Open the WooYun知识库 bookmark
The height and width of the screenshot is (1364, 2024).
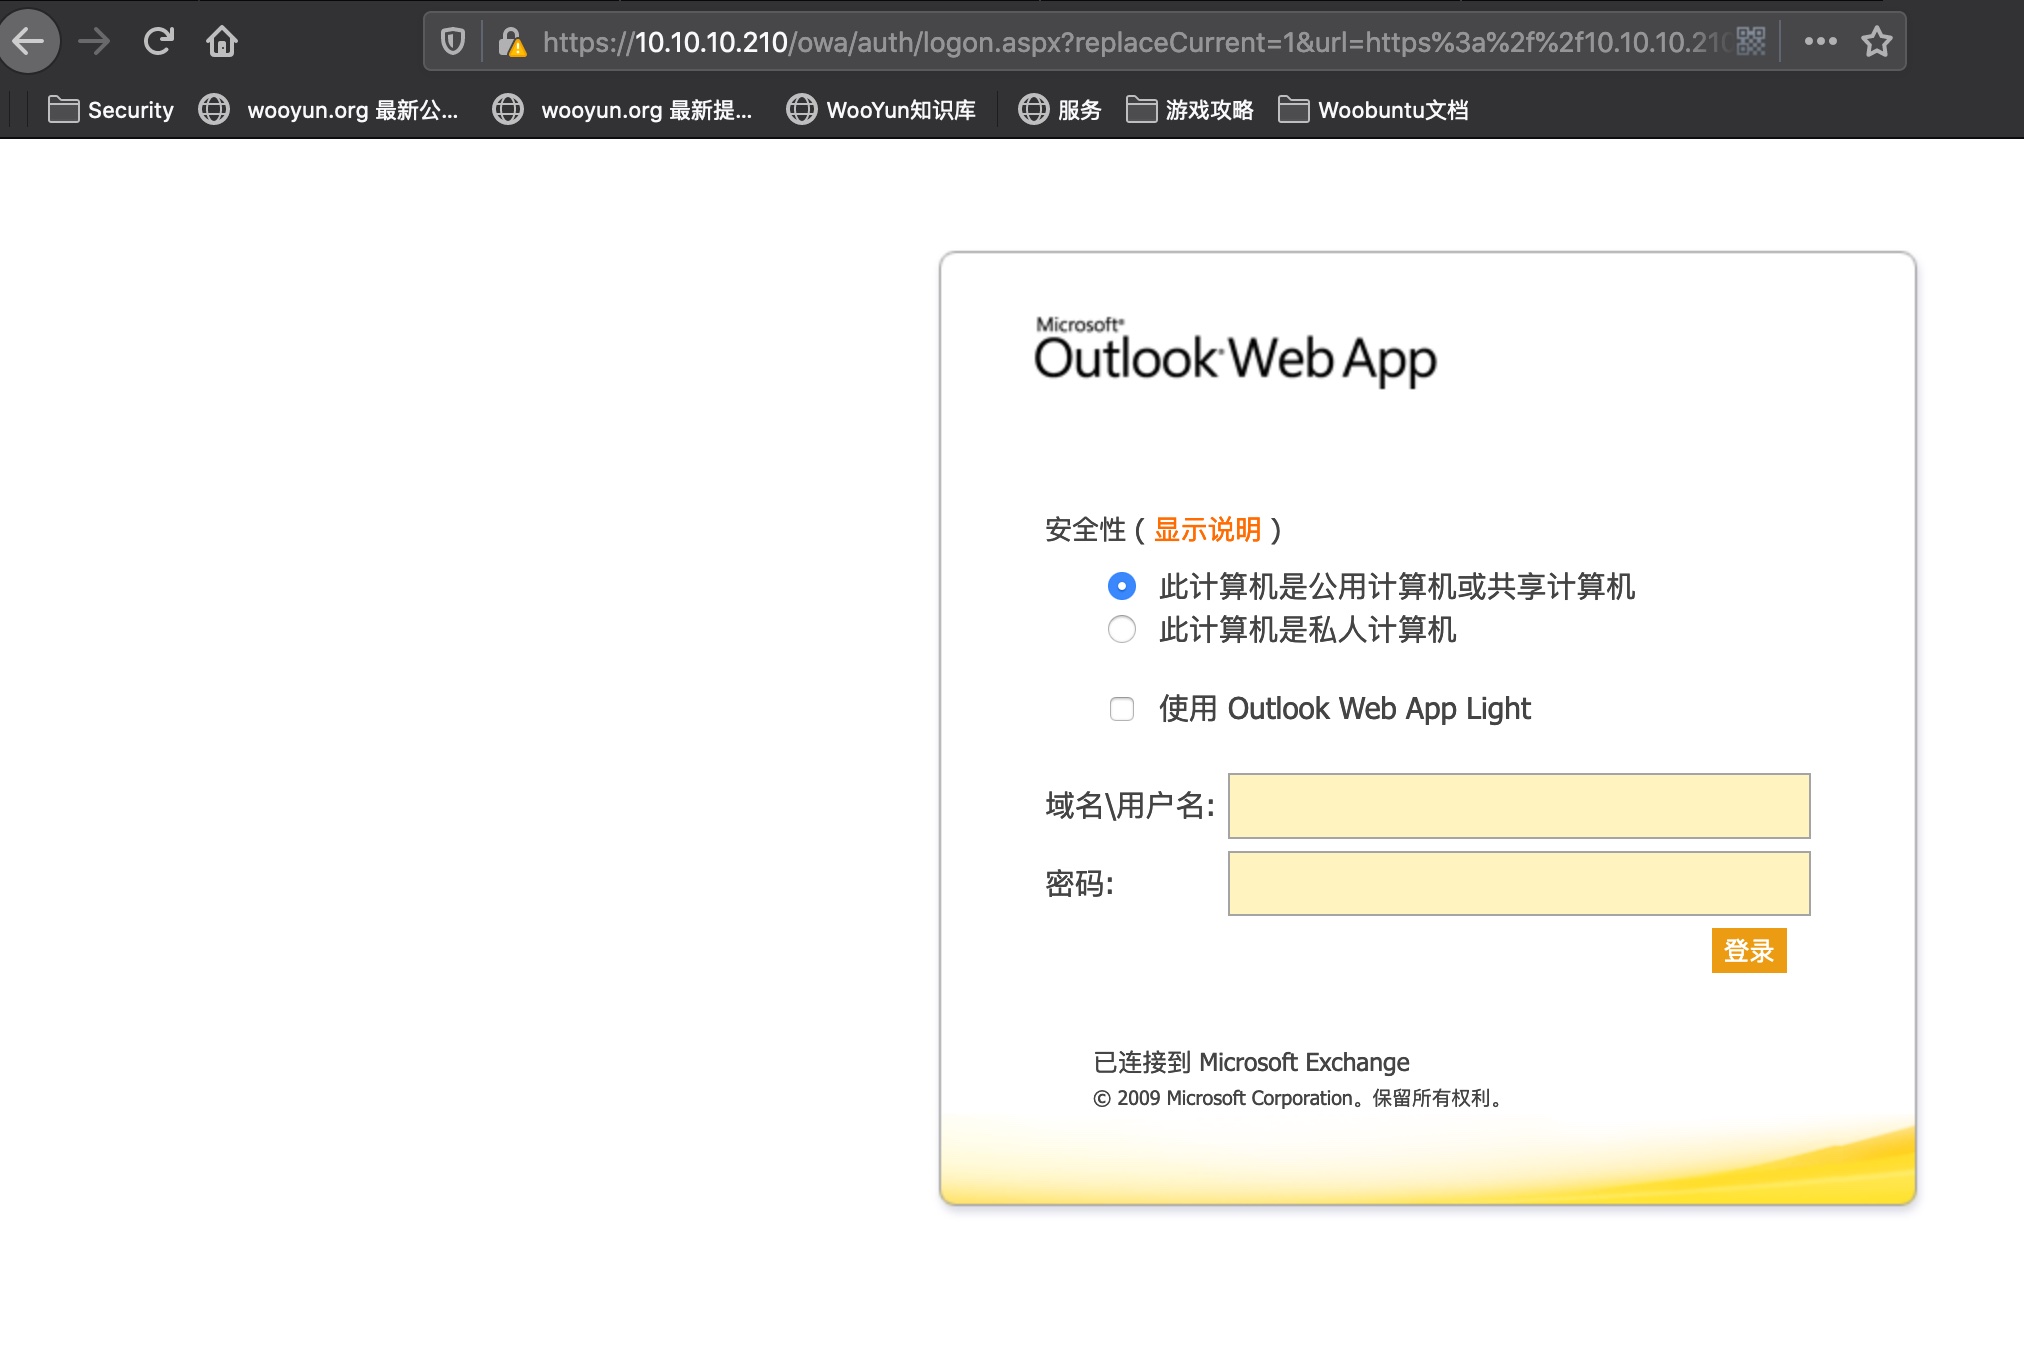pyautogui.click(x=881, y=110)
